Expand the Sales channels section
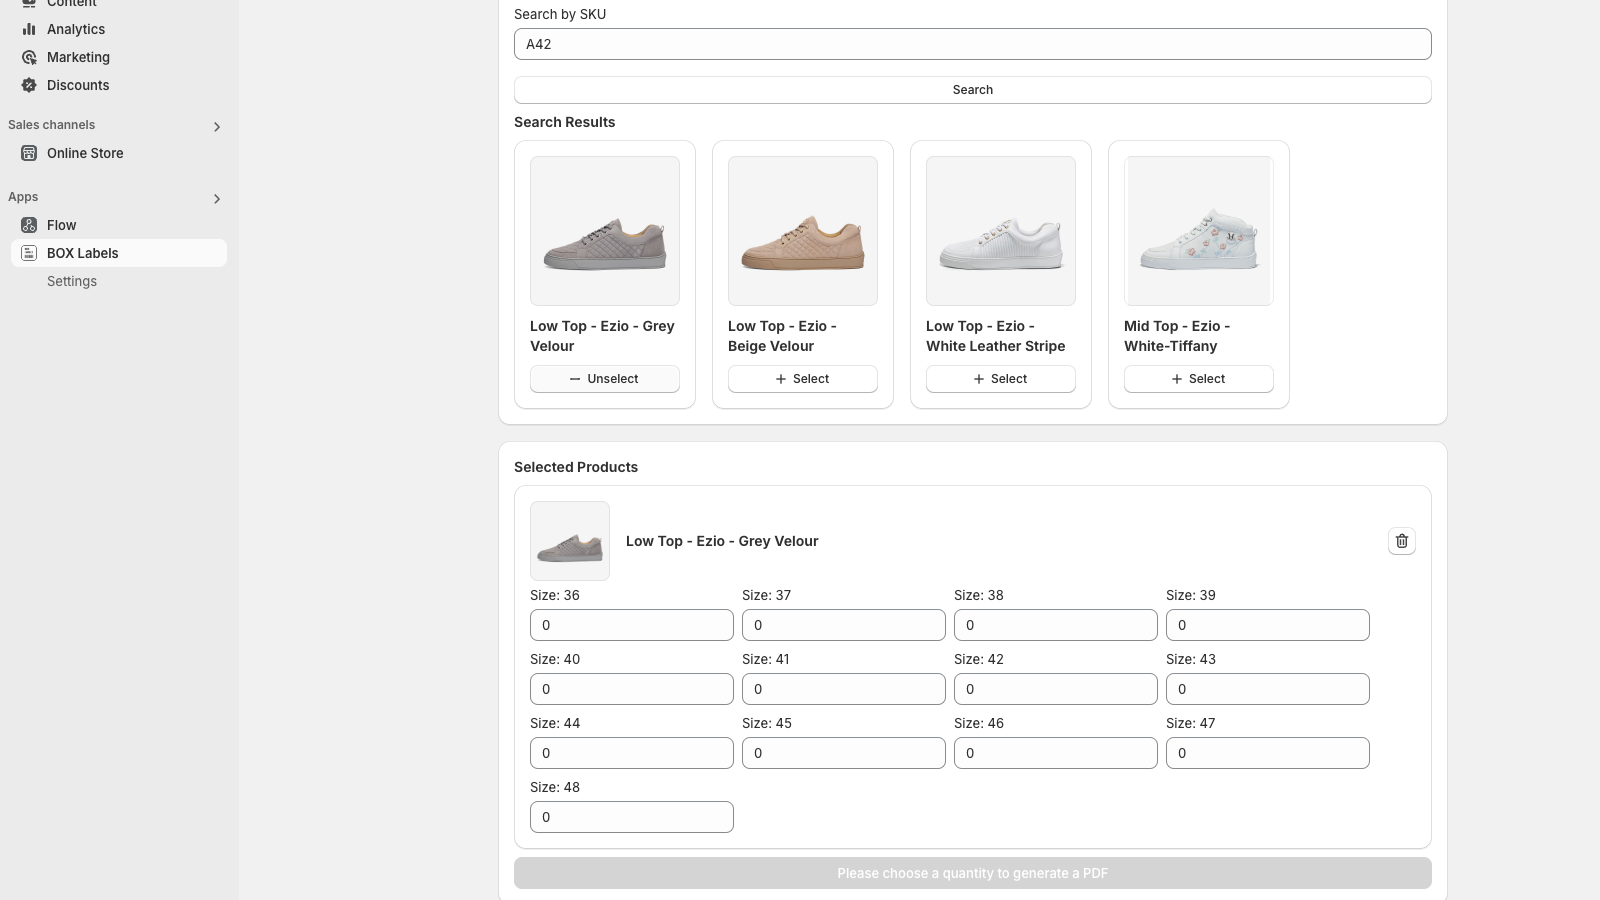Viewport: 1600px width, 900px height. coord(217,126)
